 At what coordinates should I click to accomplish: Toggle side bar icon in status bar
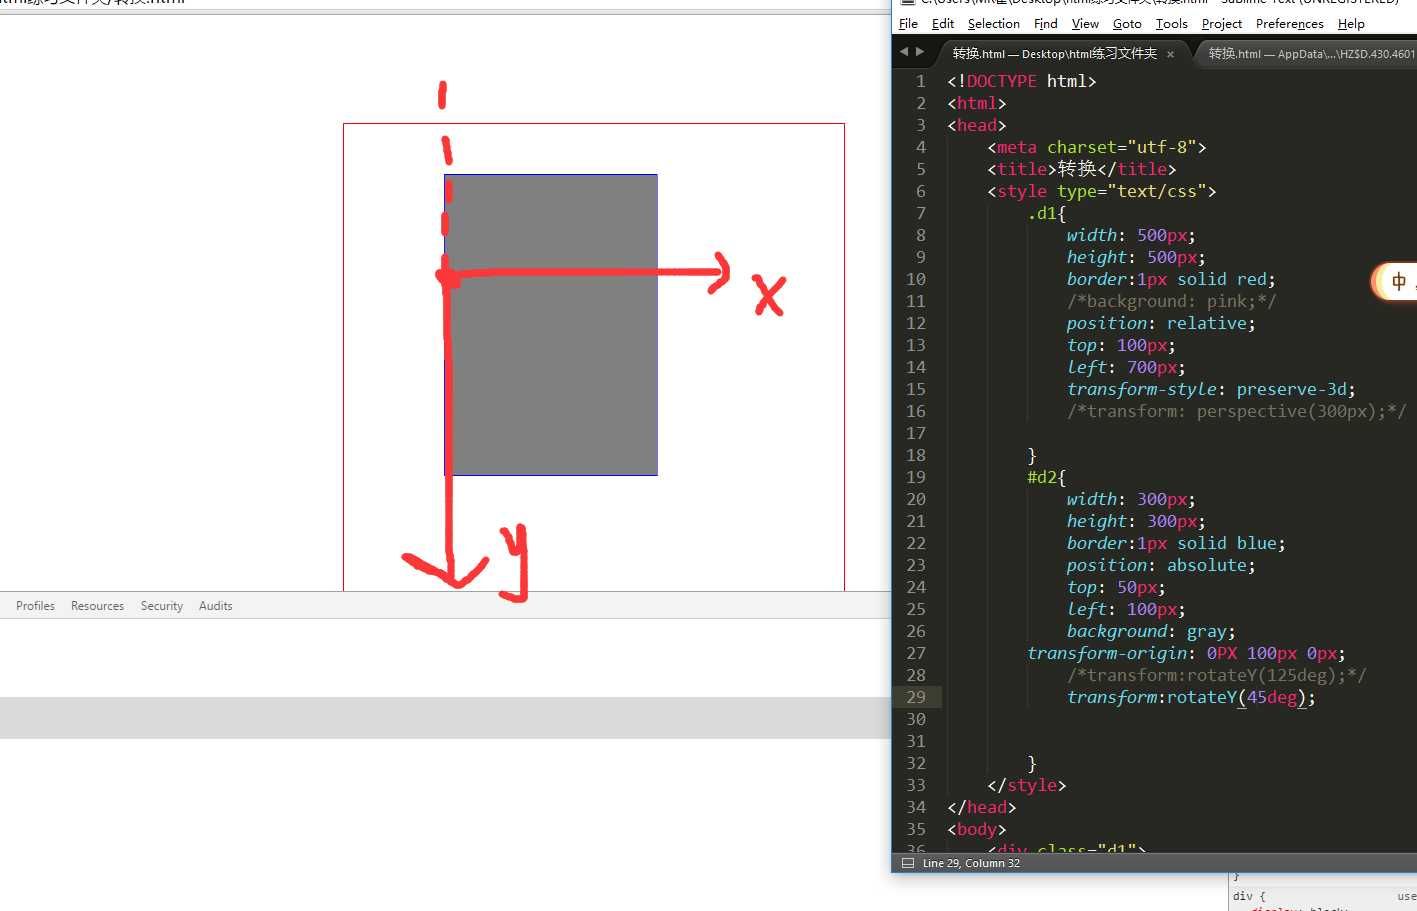(907, 863)
